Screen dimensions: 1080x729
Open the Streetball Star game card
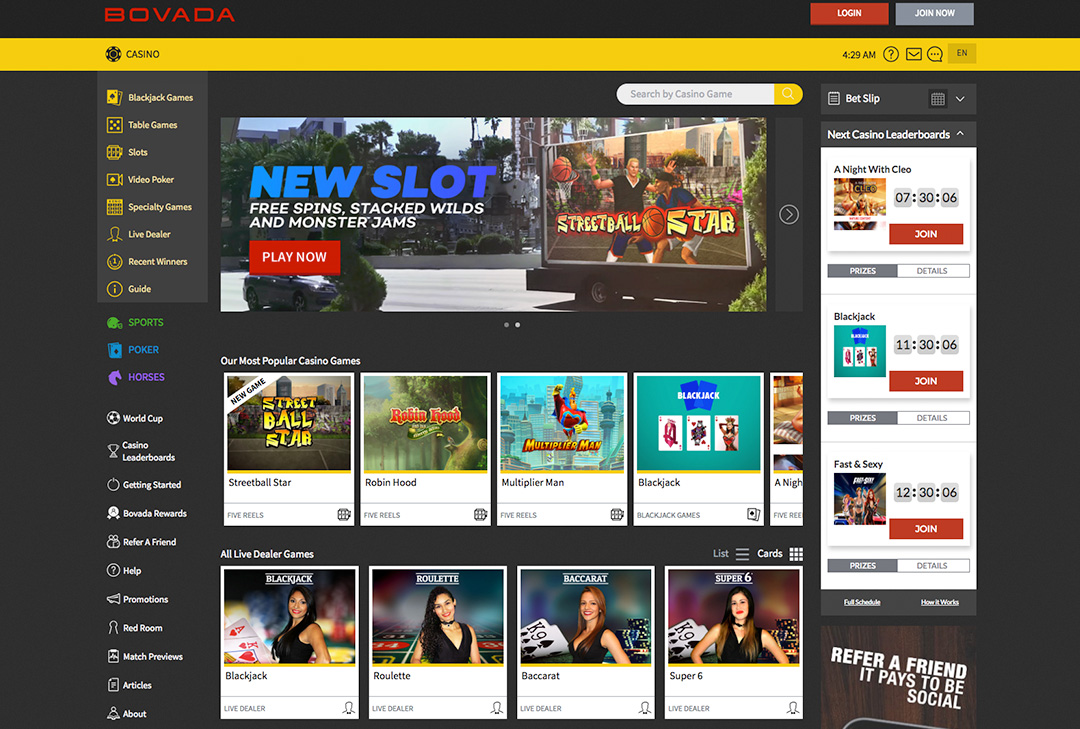pos(289,449)
